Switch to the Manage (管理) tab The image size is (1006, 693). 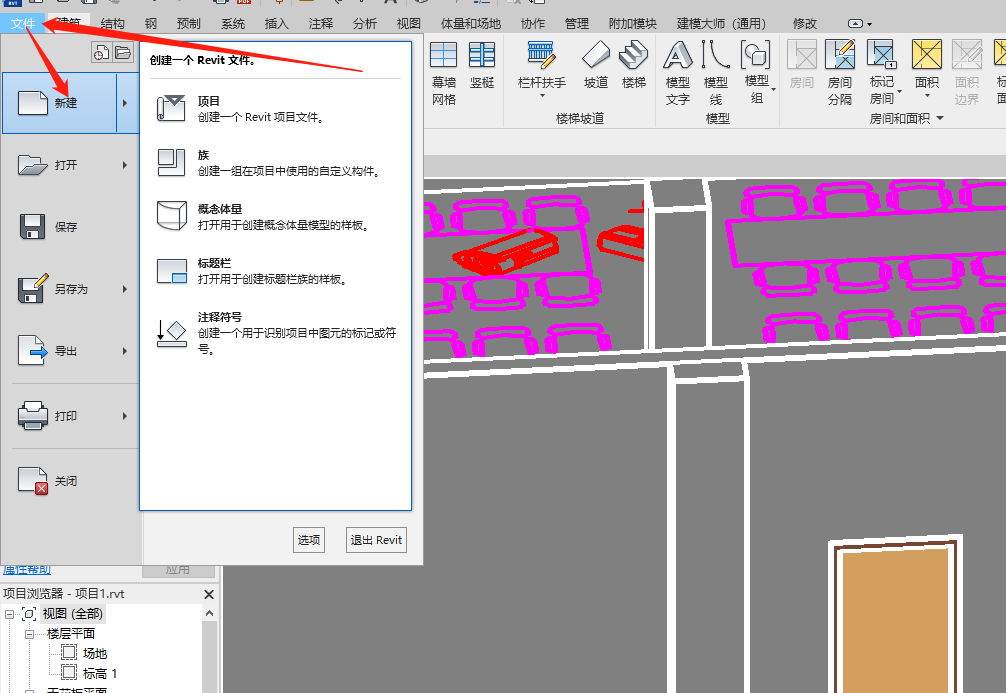coord(577,24)
